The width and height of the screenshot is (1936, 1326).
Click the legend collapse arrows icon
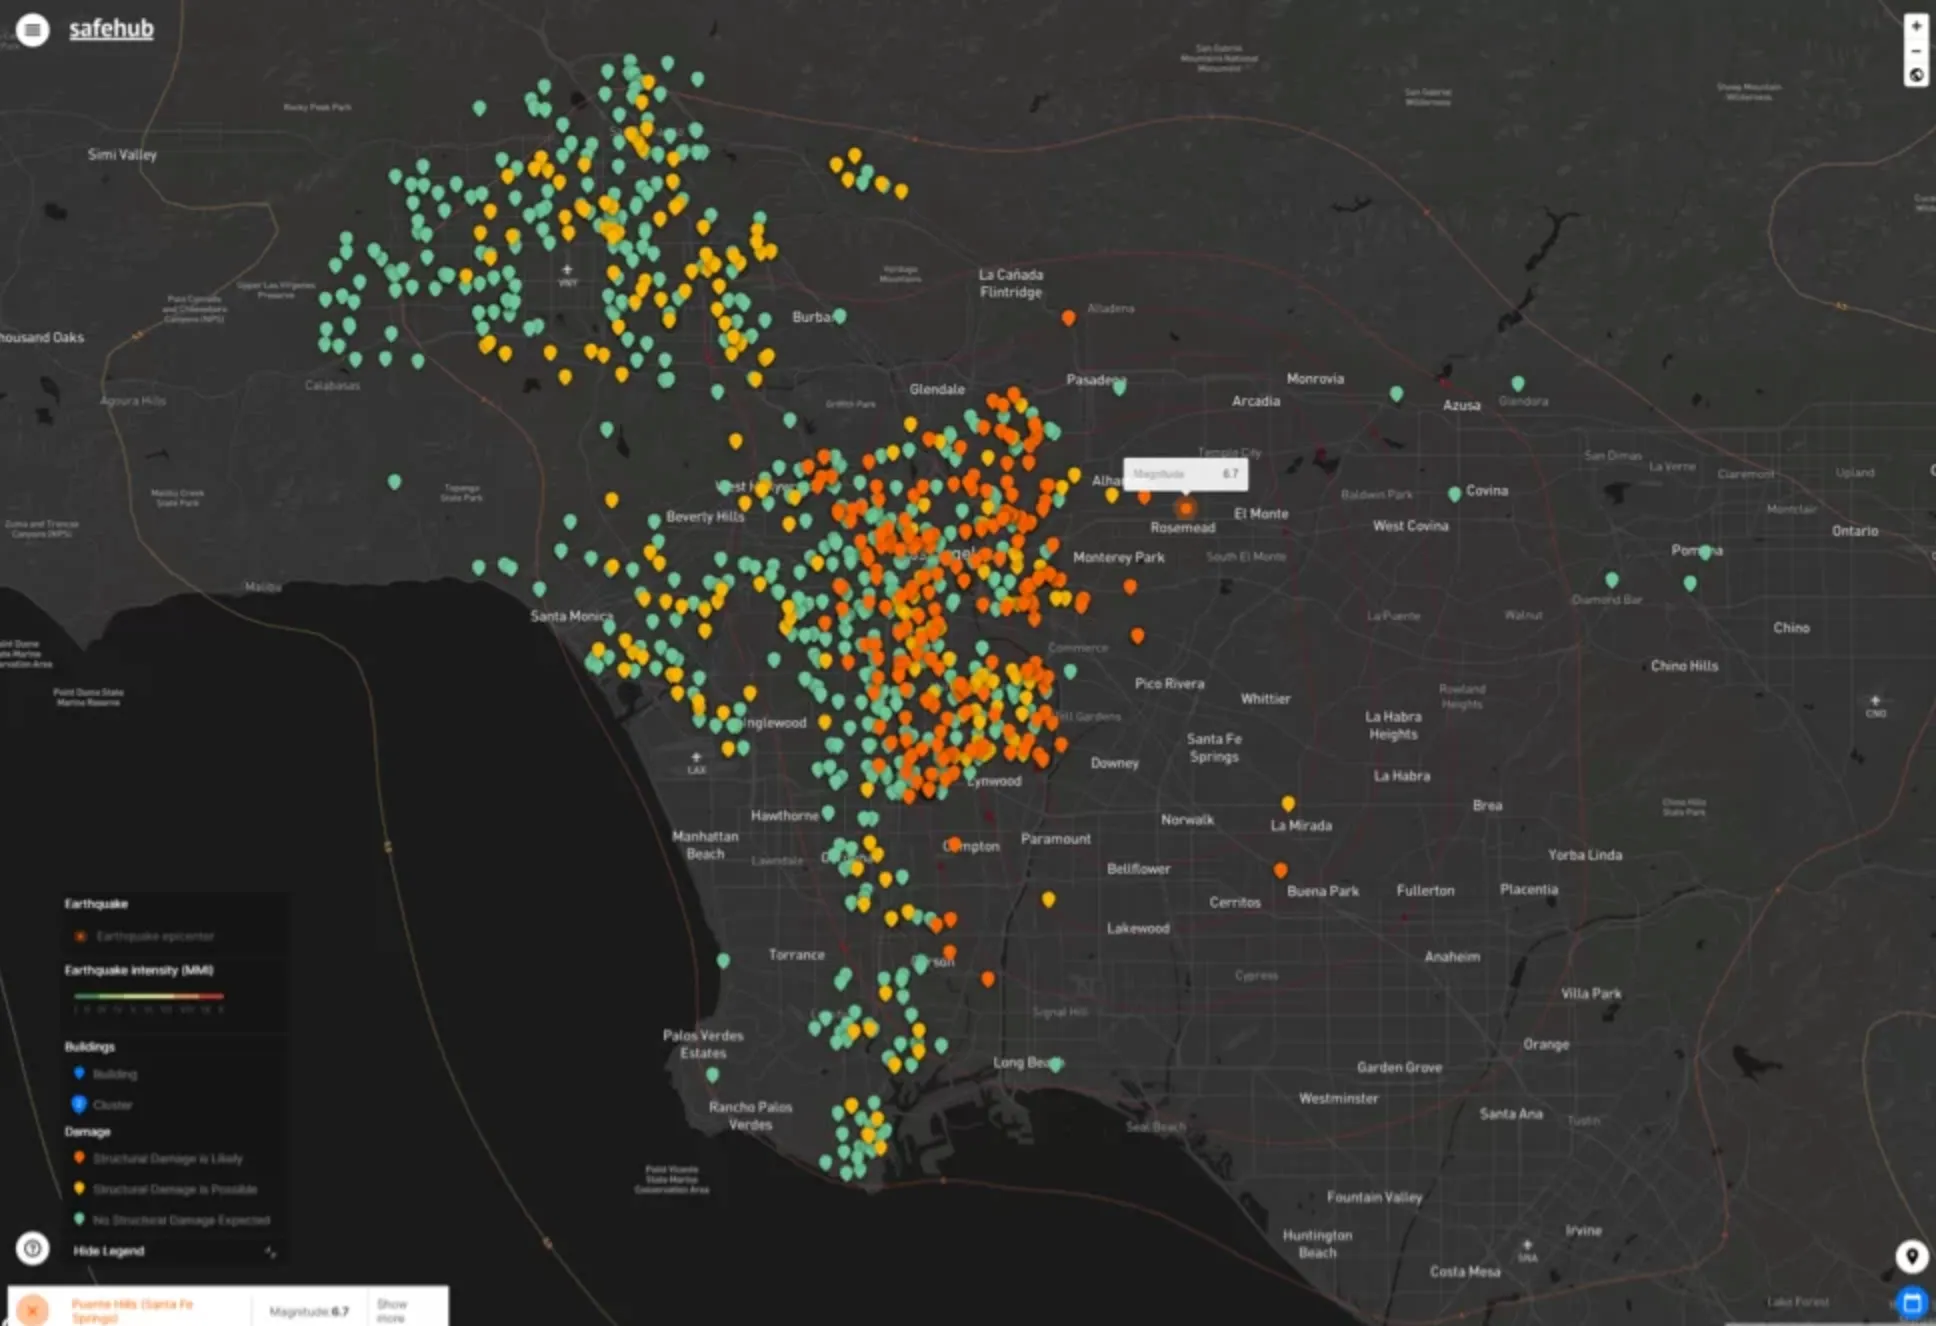270,1251
